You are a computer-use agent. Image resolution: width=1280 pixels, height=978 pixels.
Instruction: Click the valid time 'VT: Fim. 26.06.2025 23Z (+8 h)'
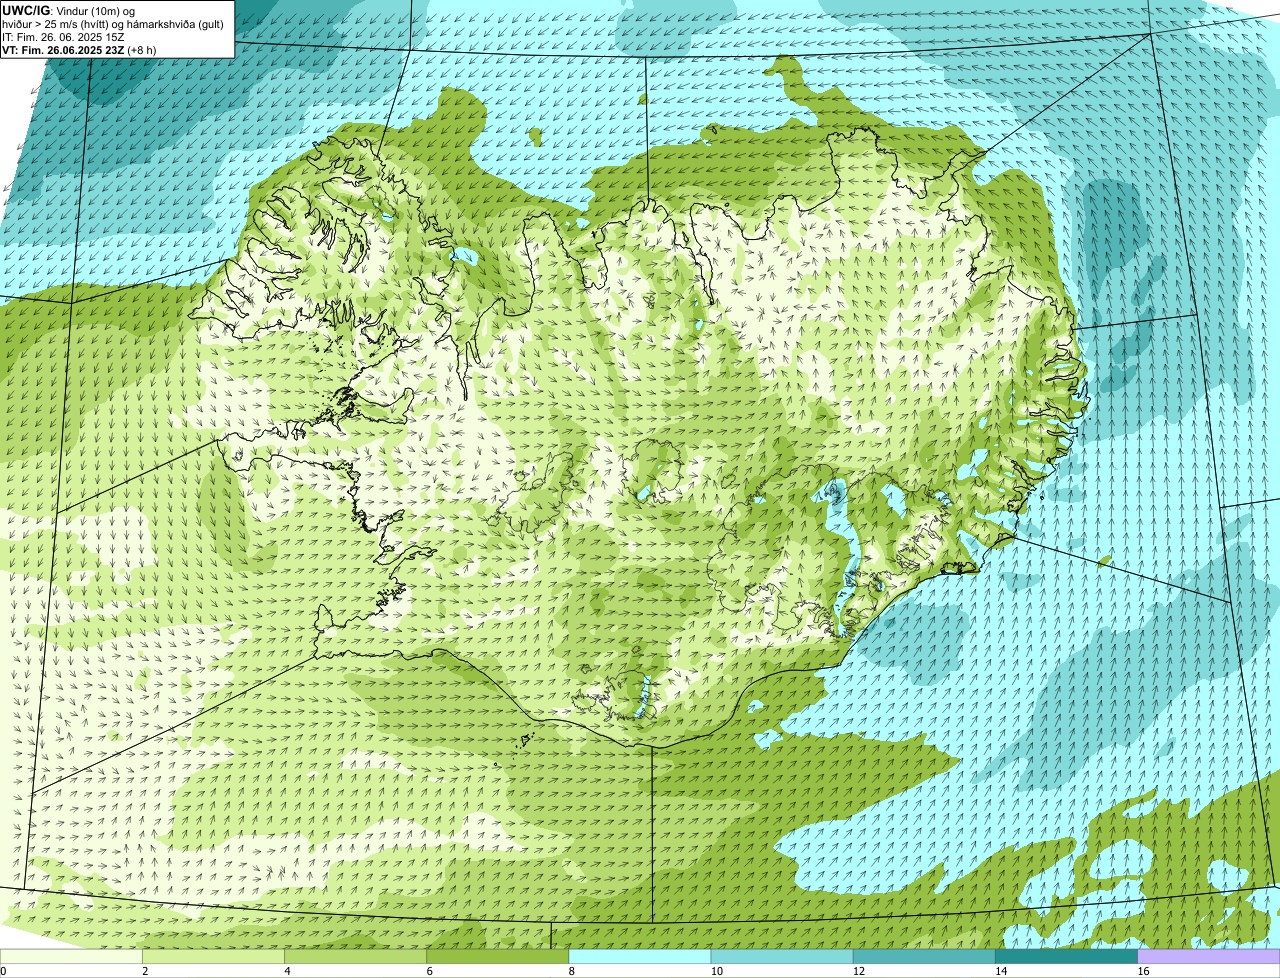79,50
